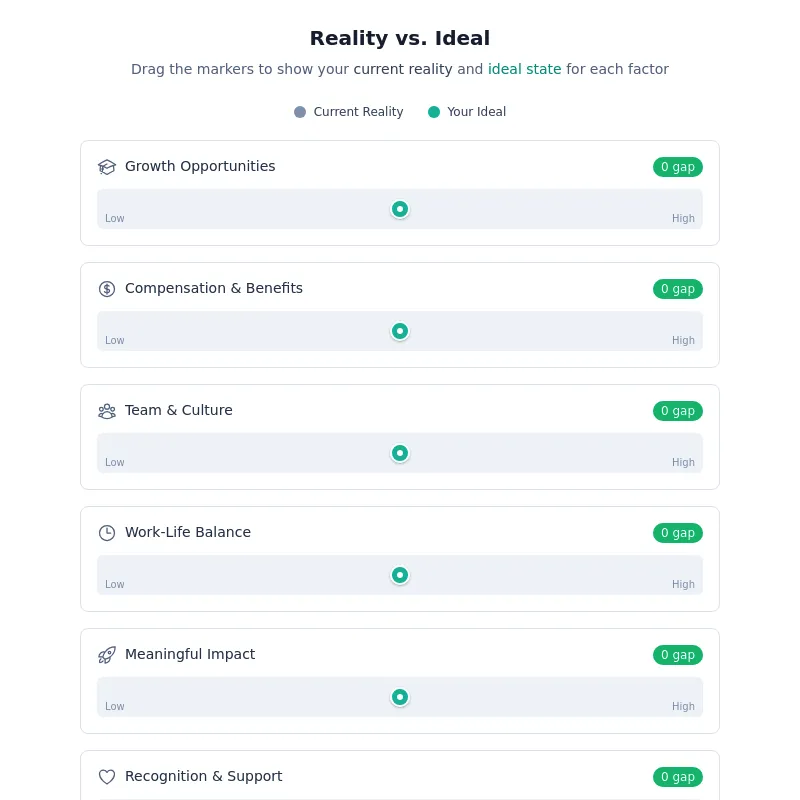
Task: Click the 0 gap badge on Recognition & Support
Action: point(678,777)
